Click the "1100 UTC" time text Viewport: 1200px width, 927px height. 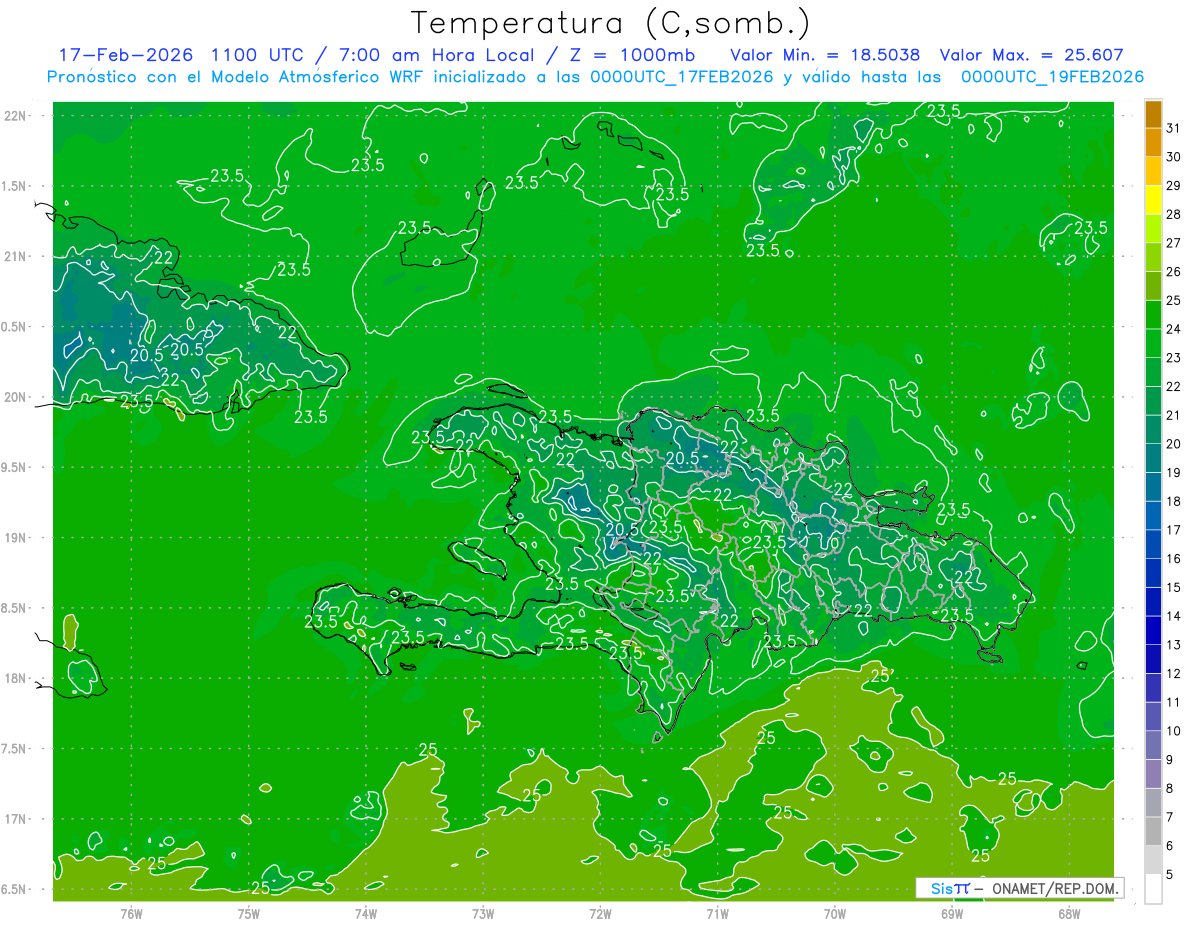tap(258, 55)
